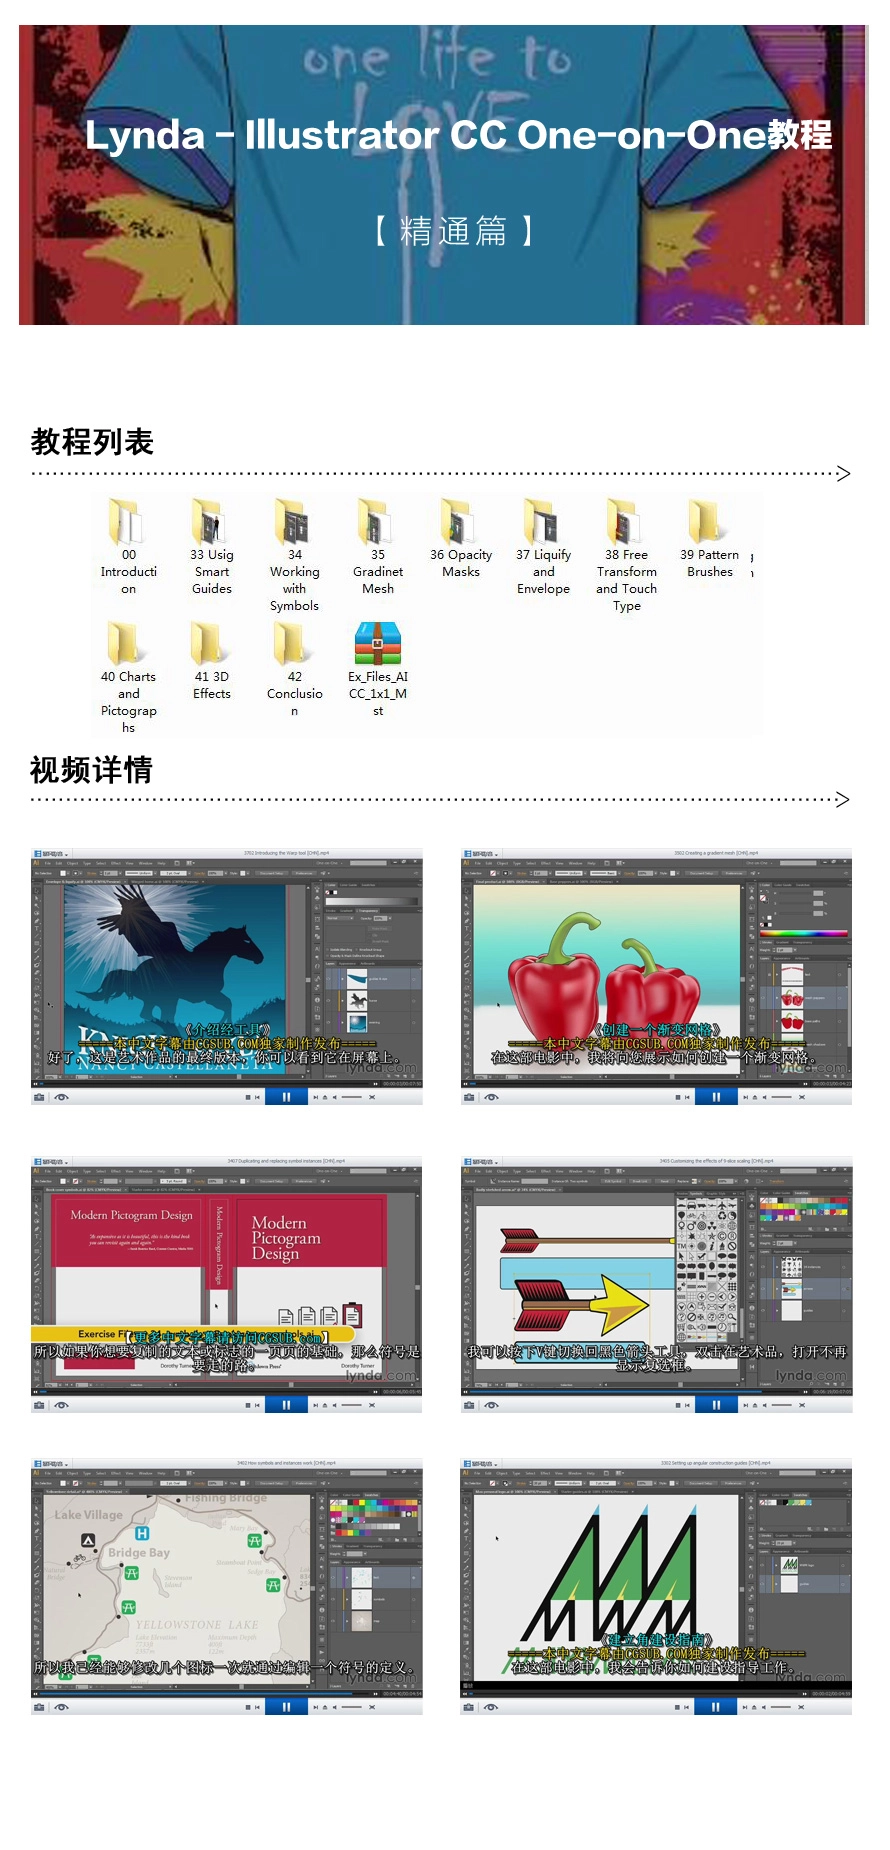Open the 38 Free Transform and Touch Type folder
The width and height of the screenshot is (890, 1850).
(x=627, y=555)
